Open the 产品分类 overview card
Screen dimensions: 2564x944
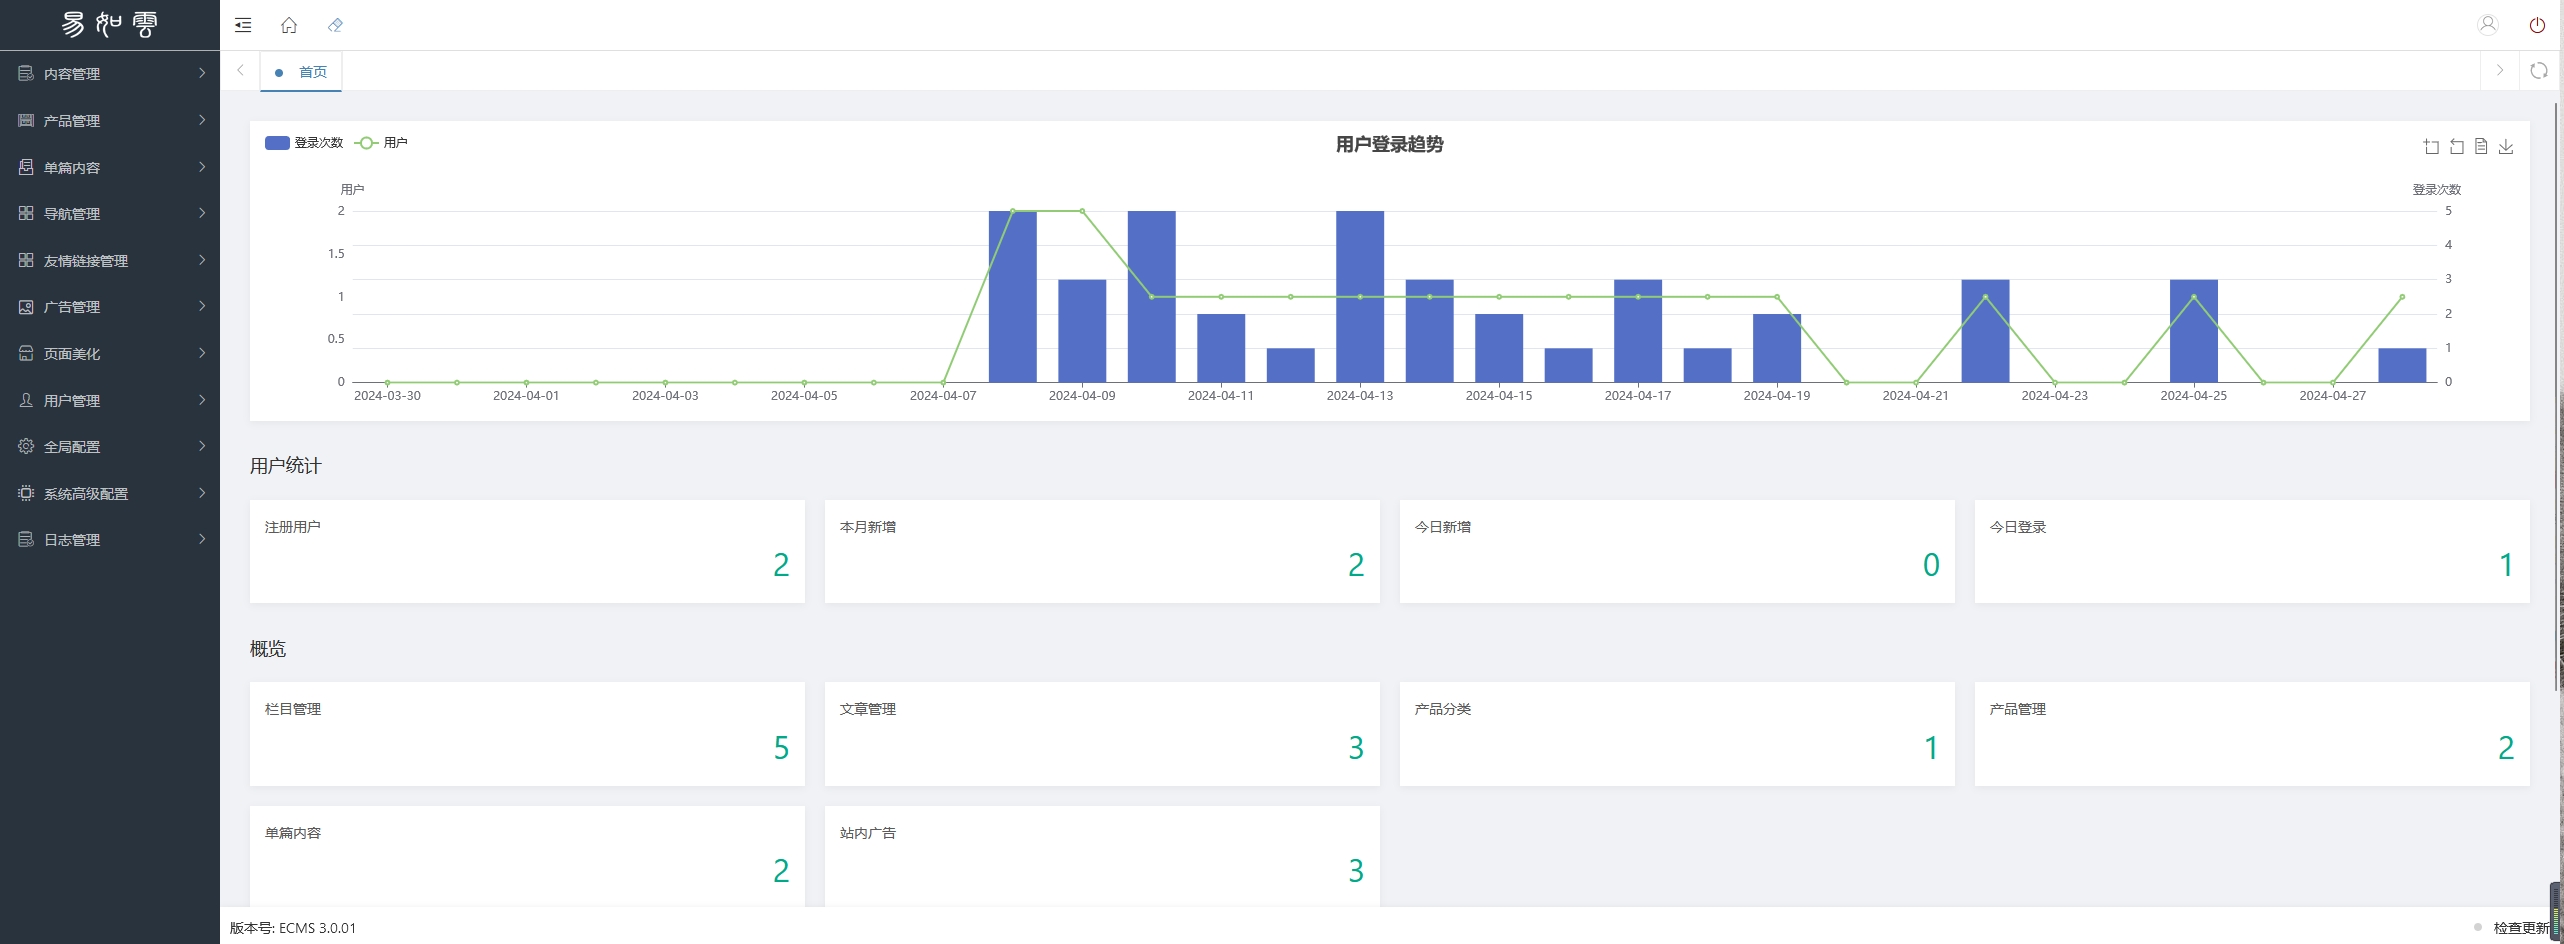1677,734
